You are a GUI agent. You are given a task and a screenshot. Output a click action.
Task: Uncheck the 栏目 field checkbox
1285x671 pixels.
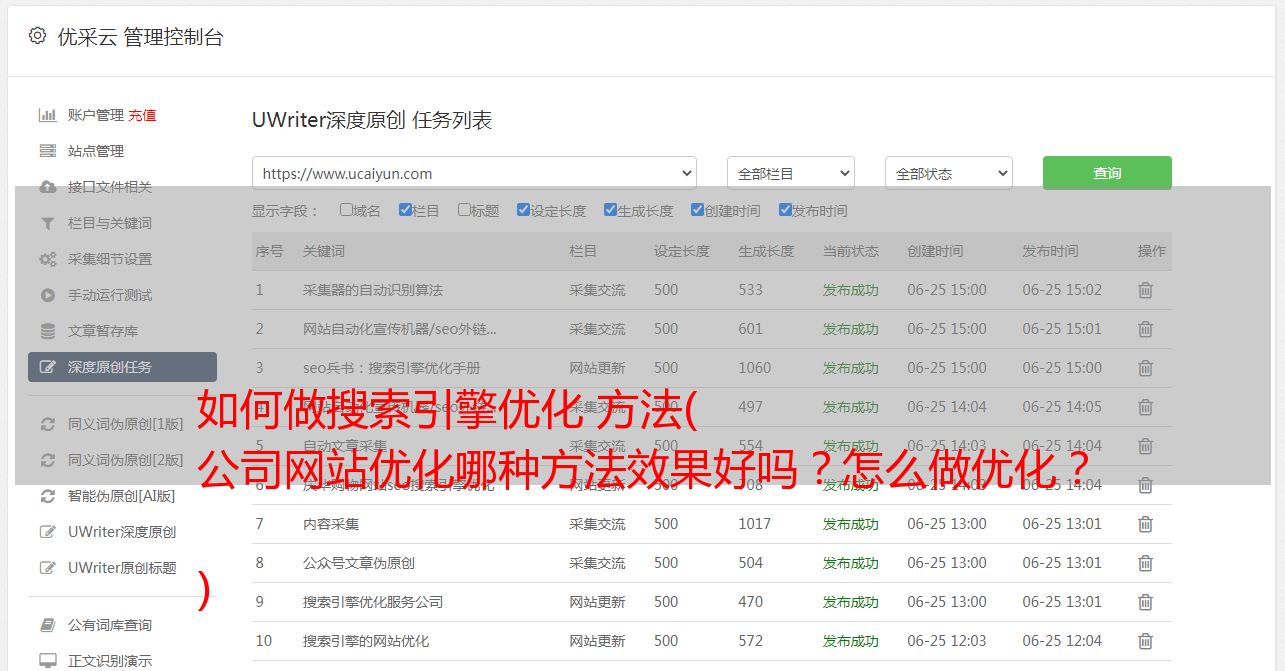(x=405, y=210)
